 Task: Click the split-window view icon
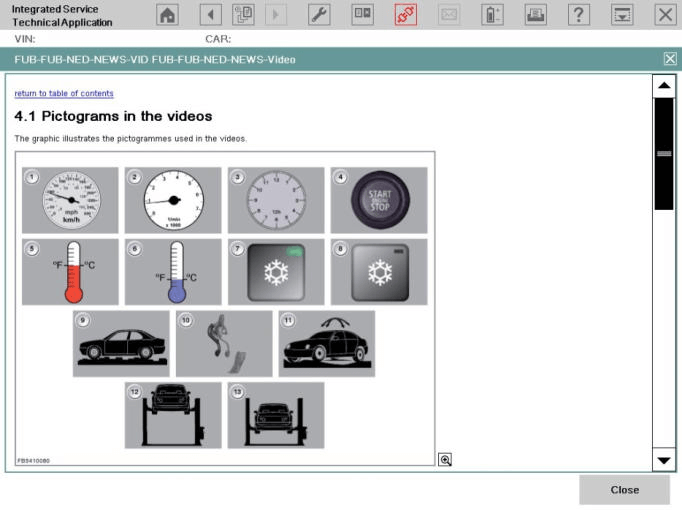(x=362, y=15)
